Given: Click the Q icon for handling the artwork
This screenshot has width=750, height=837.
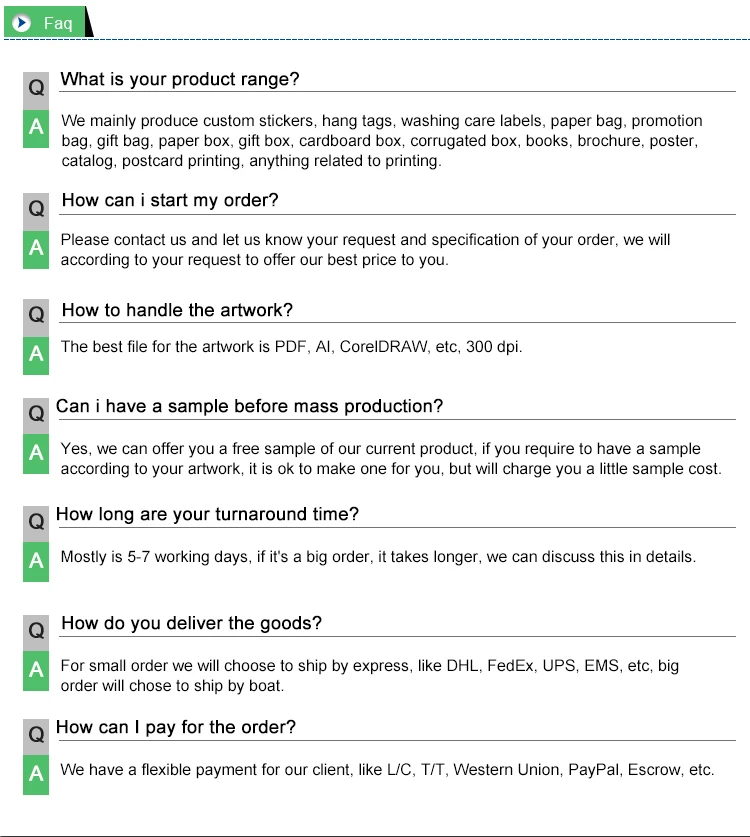Looking at the screenshot, I should (36, 315).
